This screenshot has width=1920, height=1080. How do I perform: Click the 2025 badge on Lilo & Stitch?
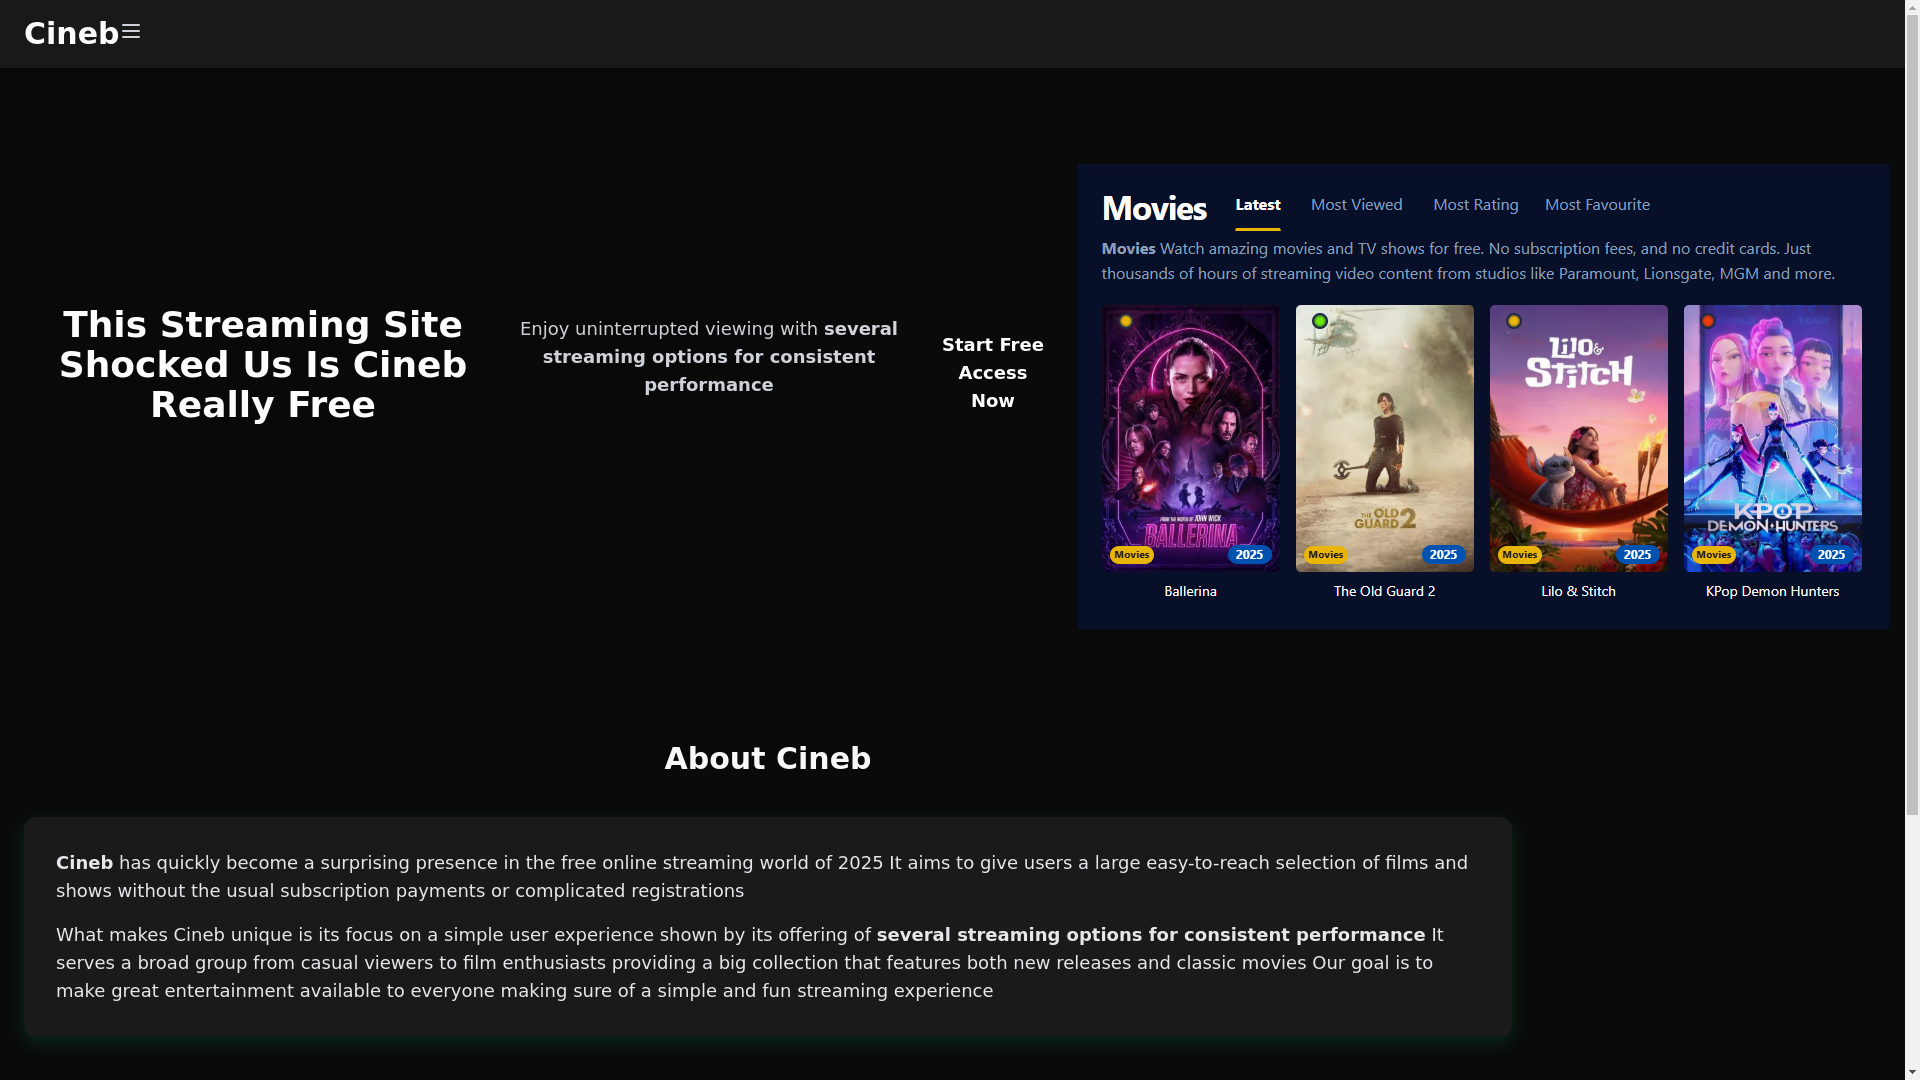pyautogui.click(x=1637, y=555)
